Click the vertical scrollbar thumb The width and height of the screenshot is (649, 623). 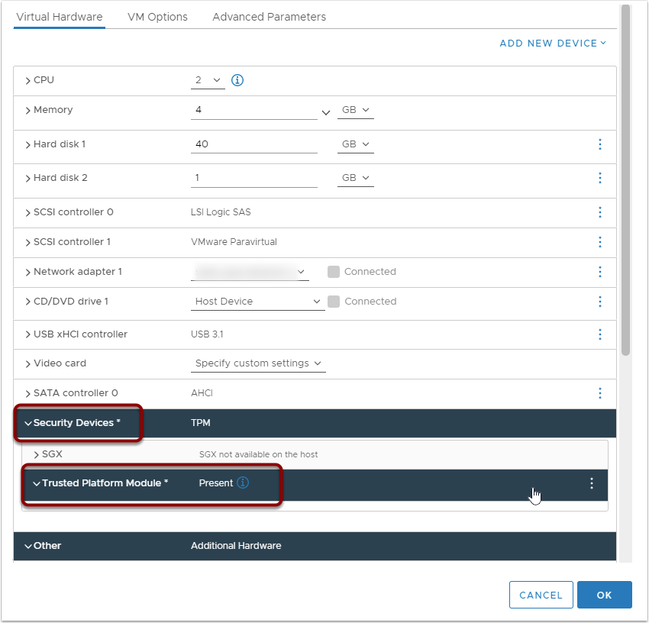click(x=626, y=180)
